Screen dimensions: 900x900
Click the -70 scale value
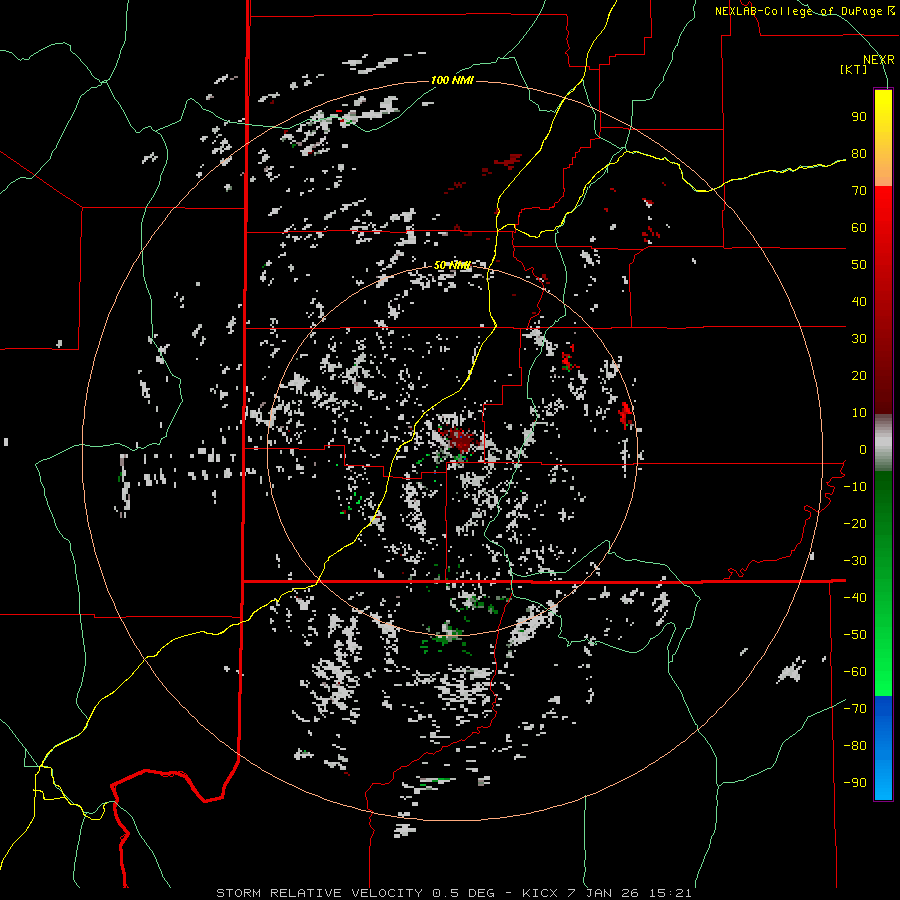point(855,709)
